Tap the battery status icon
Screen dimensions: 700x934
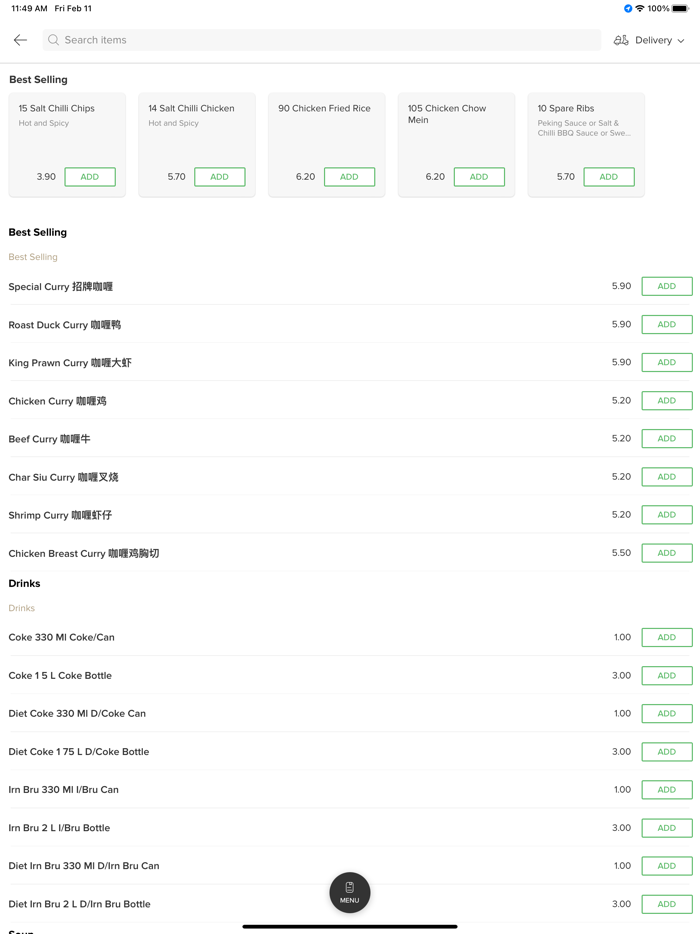[680, 9]
